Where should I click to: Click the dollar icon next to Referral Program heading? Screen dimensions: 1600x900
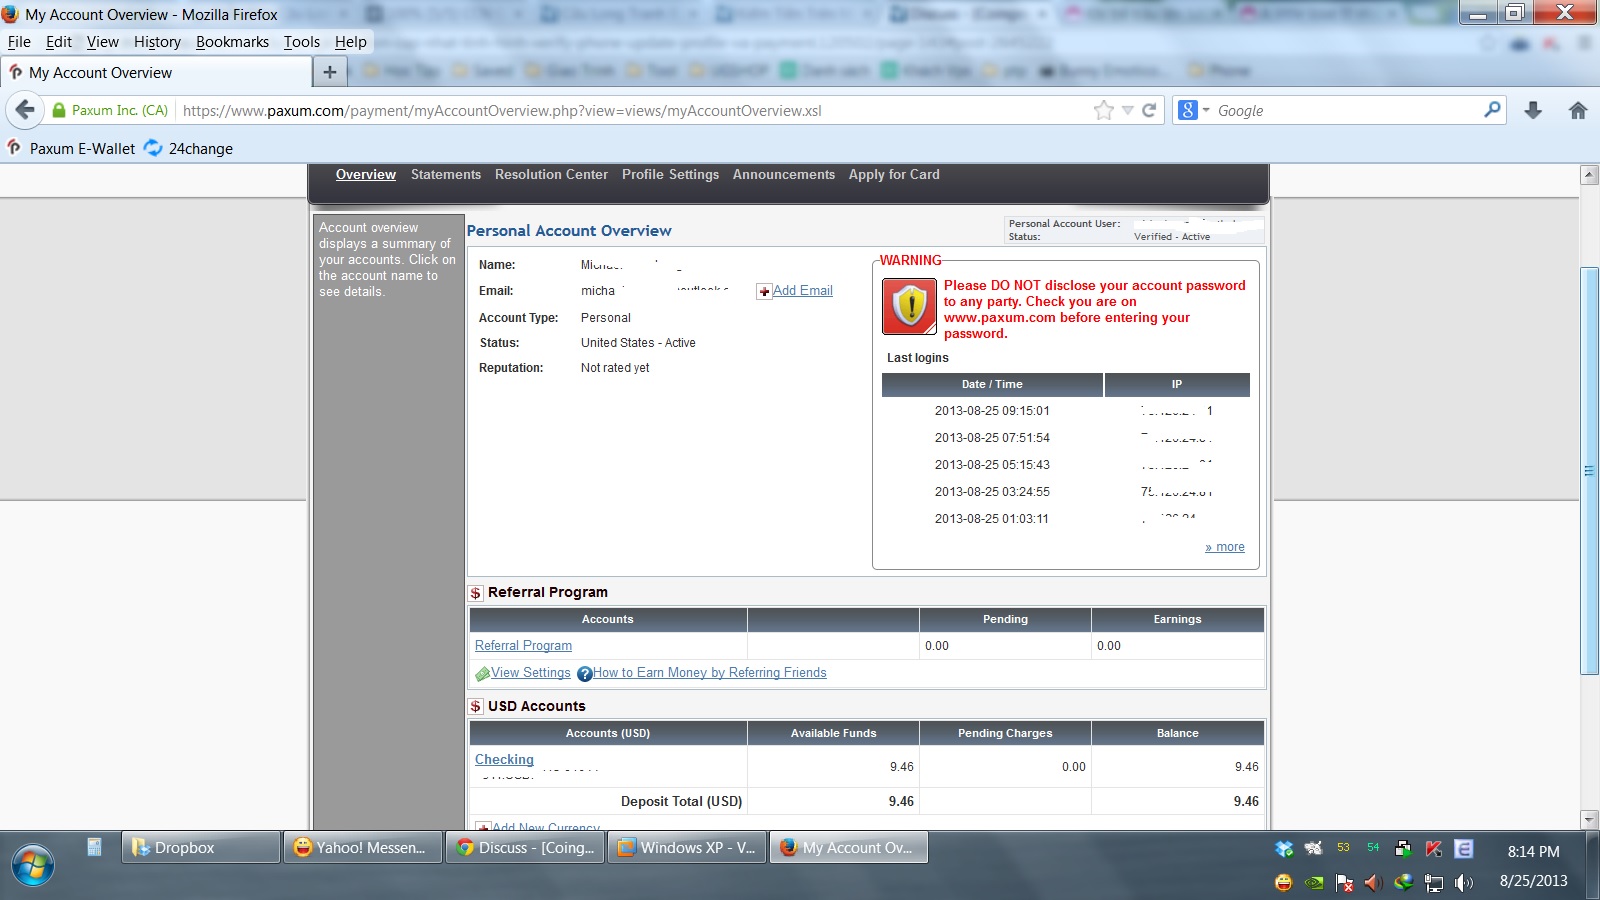coord(476,593)
